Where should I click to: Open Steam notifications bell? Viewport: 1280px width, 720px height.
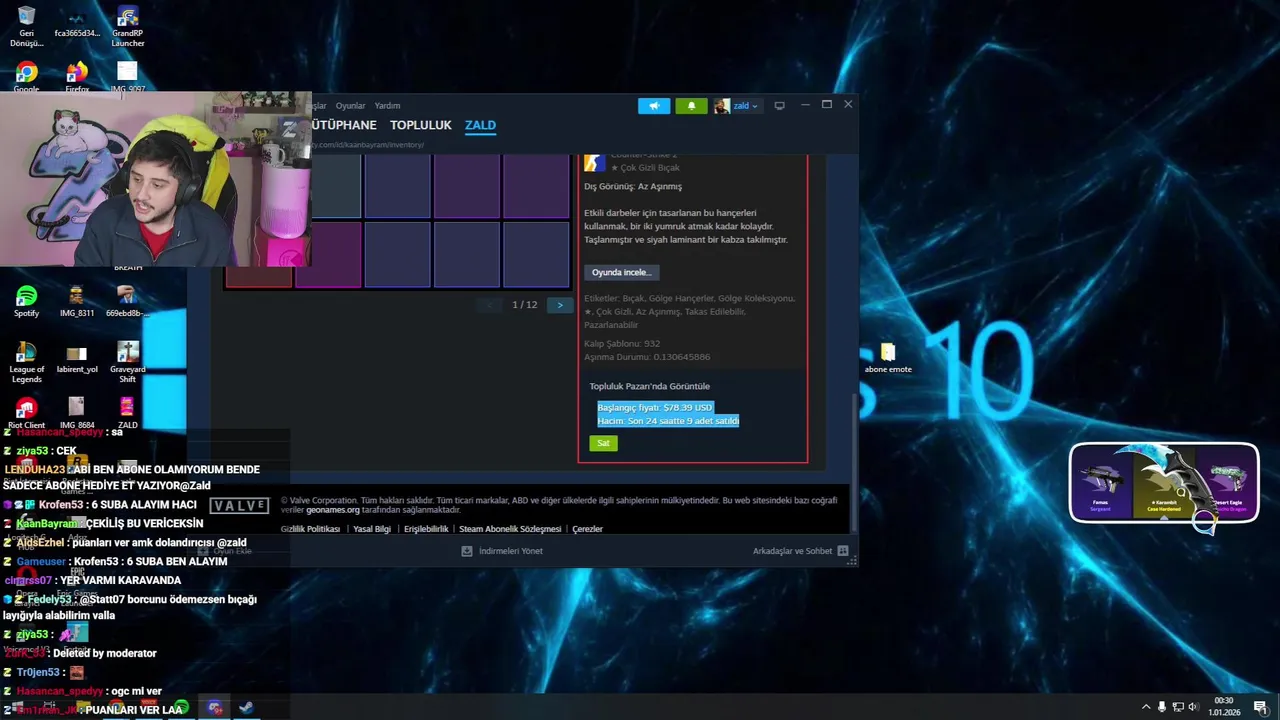coord(691,106)
